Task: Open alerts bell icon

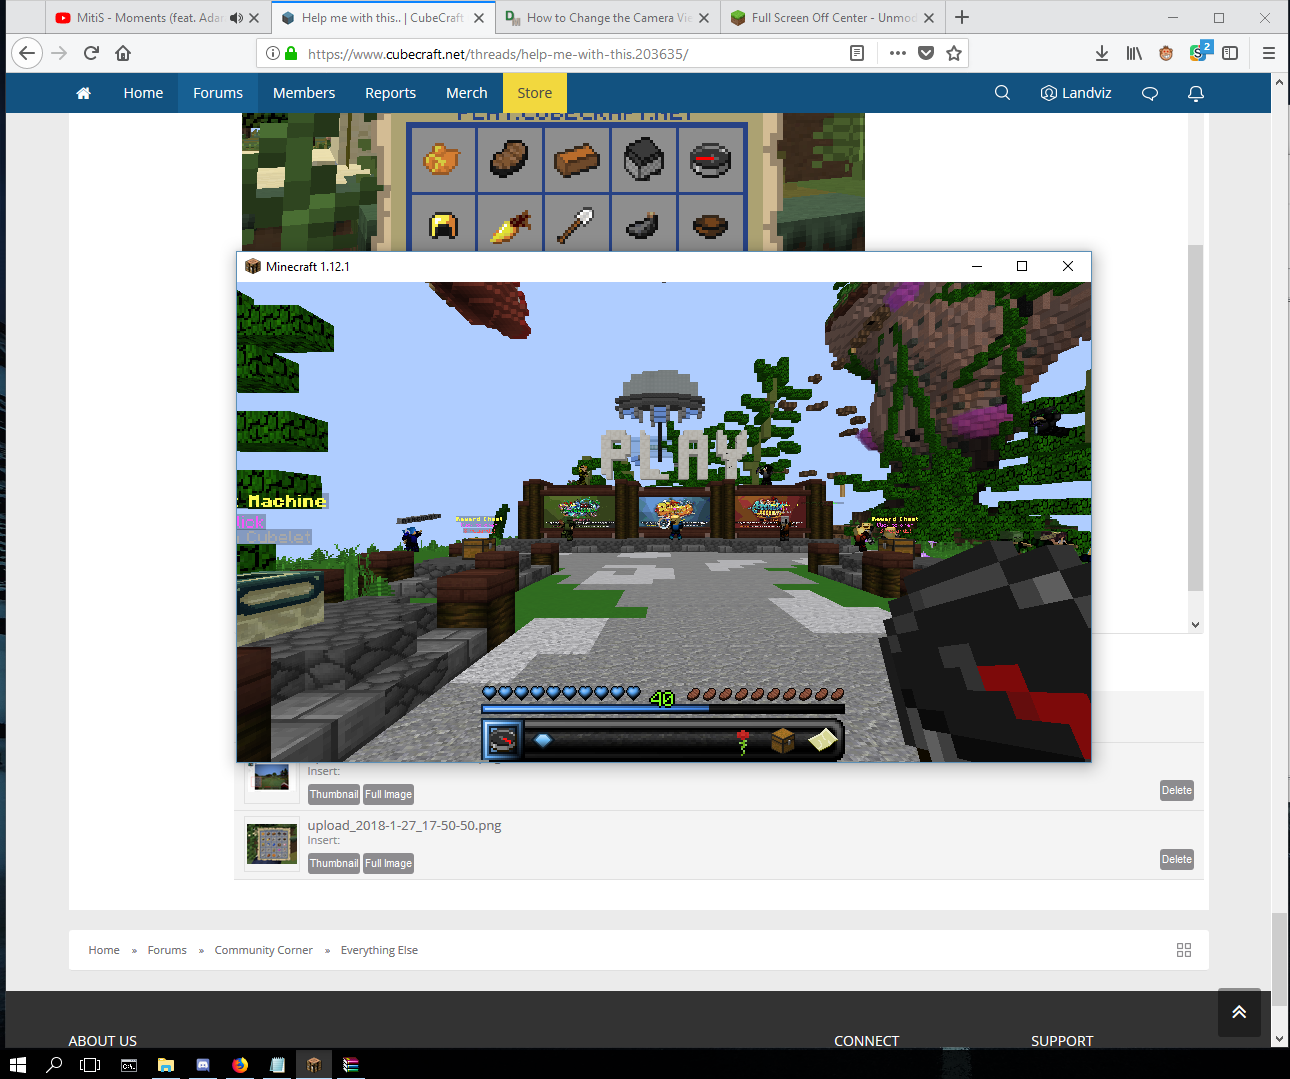Action: pos(1196,93)
